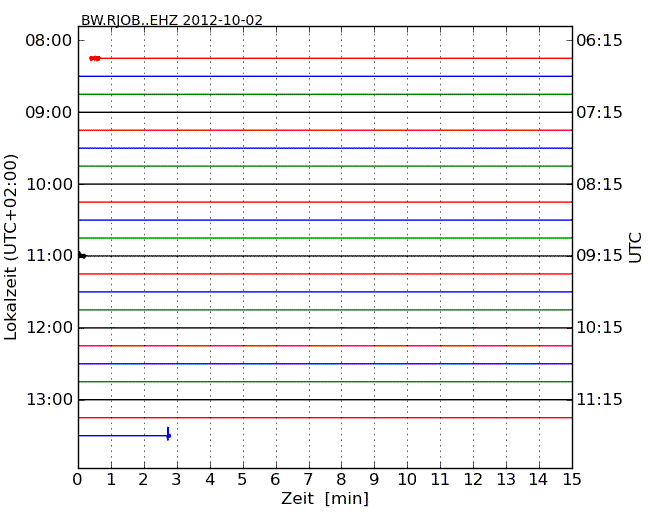Click x-axis minute tick label '3'

pyautogui.click(x=177, y=480)
